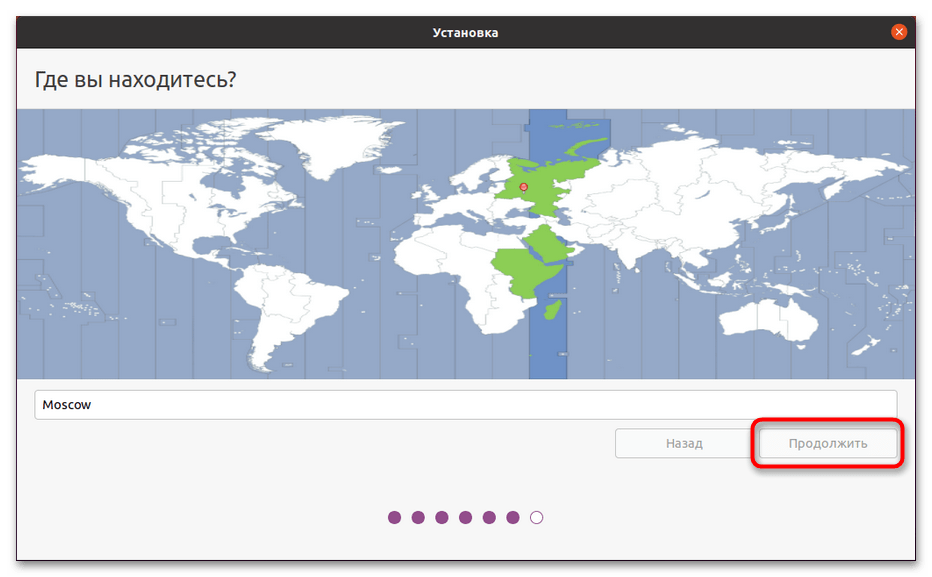Image resolution: width=932 pixels, height=577 pixels.
Task: Click the third filled progress dot
Action: pos(442,517)
